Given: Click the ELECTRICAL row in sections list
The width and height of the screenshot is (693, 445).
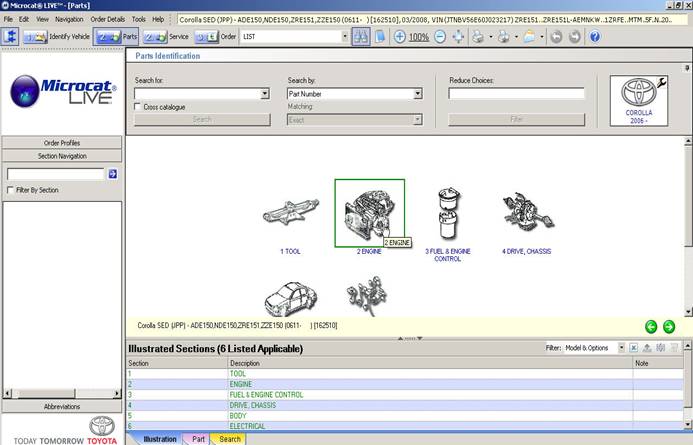Looking at the screenshot, I should click(404, 426).
